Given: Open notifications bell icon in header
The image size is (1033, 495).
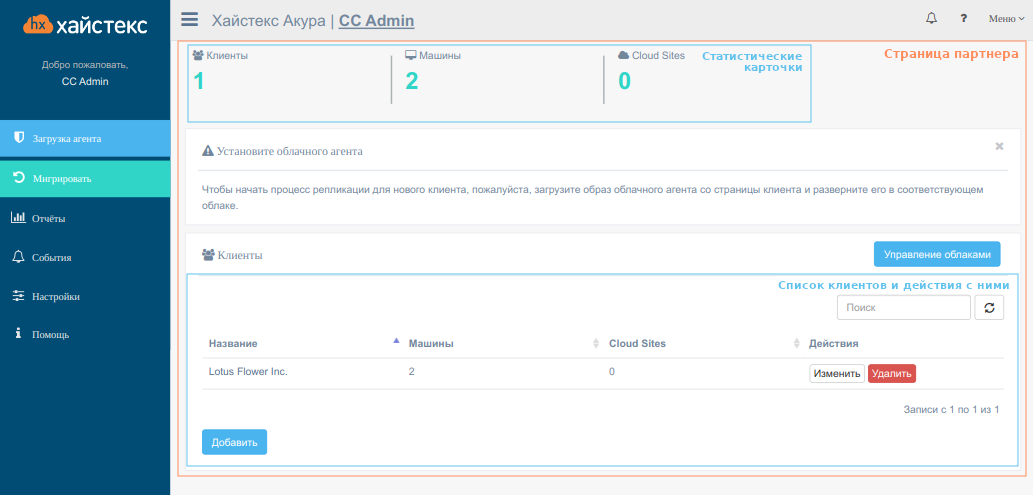Looking at the screenshot, I should click(931, 18).
